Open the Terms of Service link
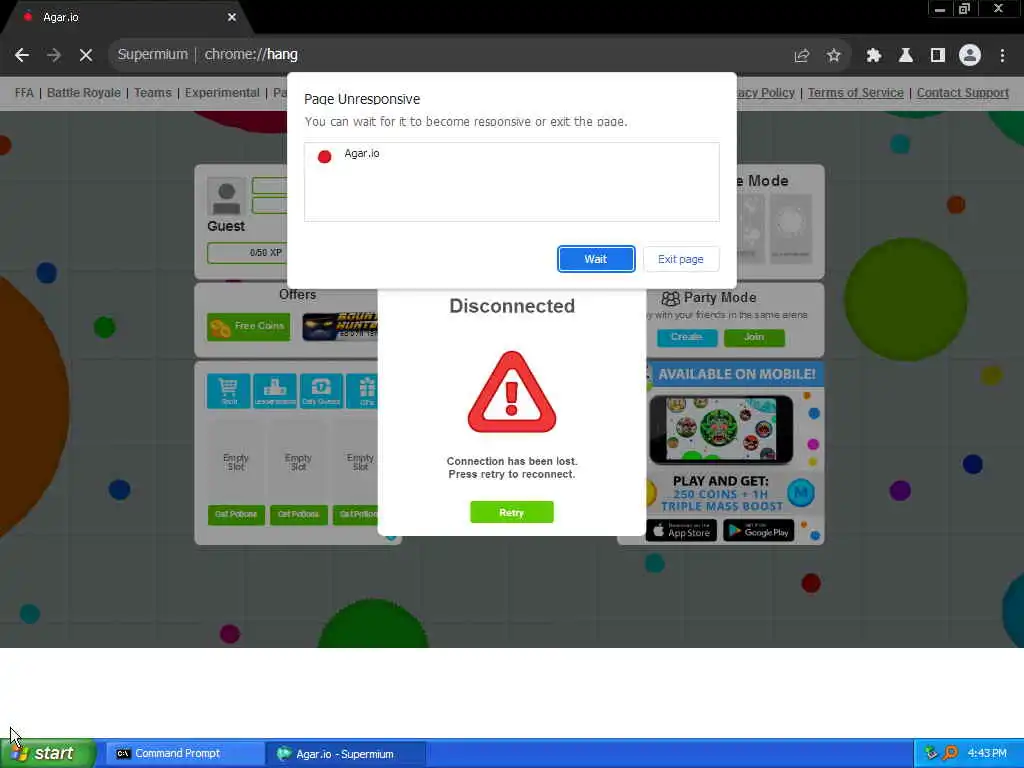 (x=856, y=93)
